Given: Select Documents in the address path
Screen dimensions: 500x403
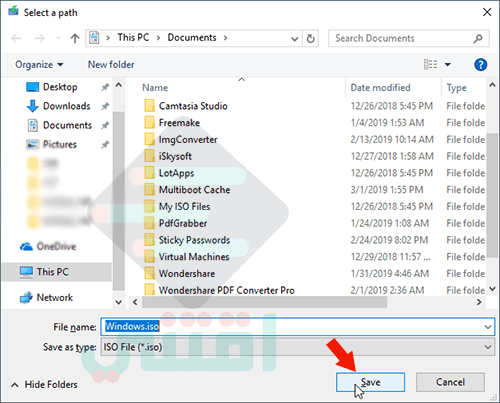Looking at the screenshot, I should click(192, 37).
